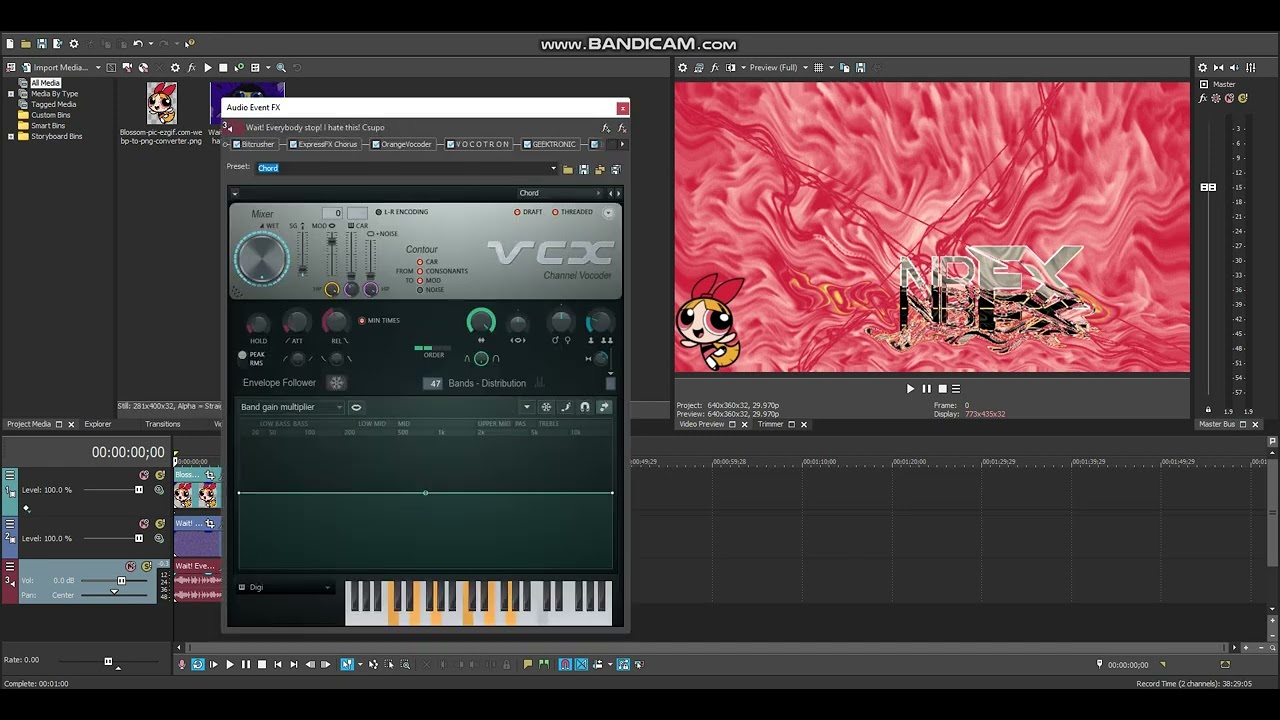Disable the Bitcrusher plug-in checkbox
The height and width of the screenshot is (720, 1280).
click(x=237, y=145)
